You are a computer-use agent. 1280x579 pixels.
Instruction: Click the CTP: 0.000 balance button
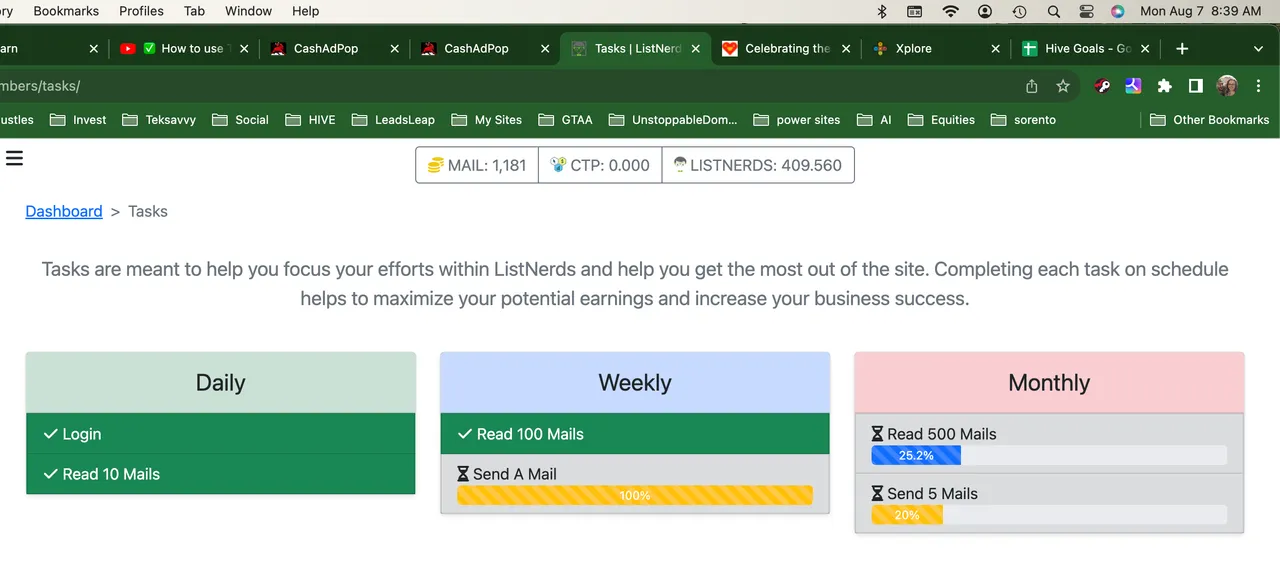(x=600, y=165)
